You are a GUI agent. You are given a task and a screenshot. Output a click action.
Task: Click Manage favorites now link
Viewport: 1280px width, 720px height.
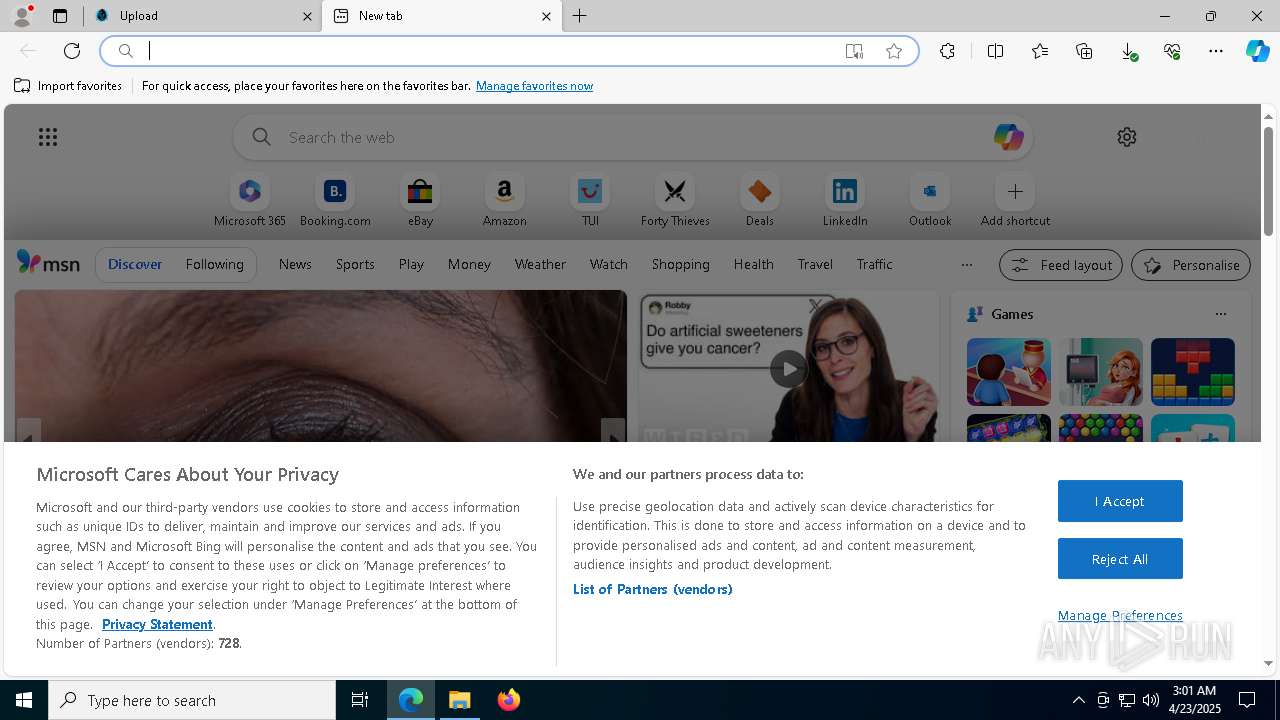534,86
